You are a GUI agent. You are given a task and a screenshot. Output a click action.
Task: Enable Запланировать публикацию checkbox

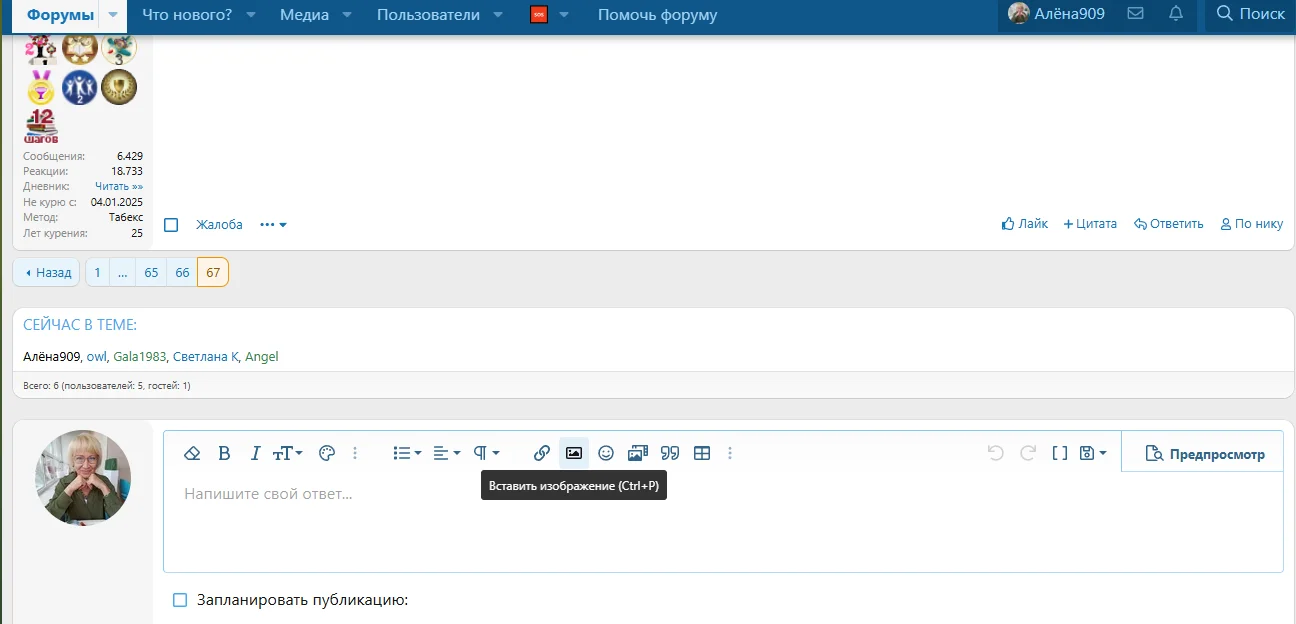tap(180, 600)
